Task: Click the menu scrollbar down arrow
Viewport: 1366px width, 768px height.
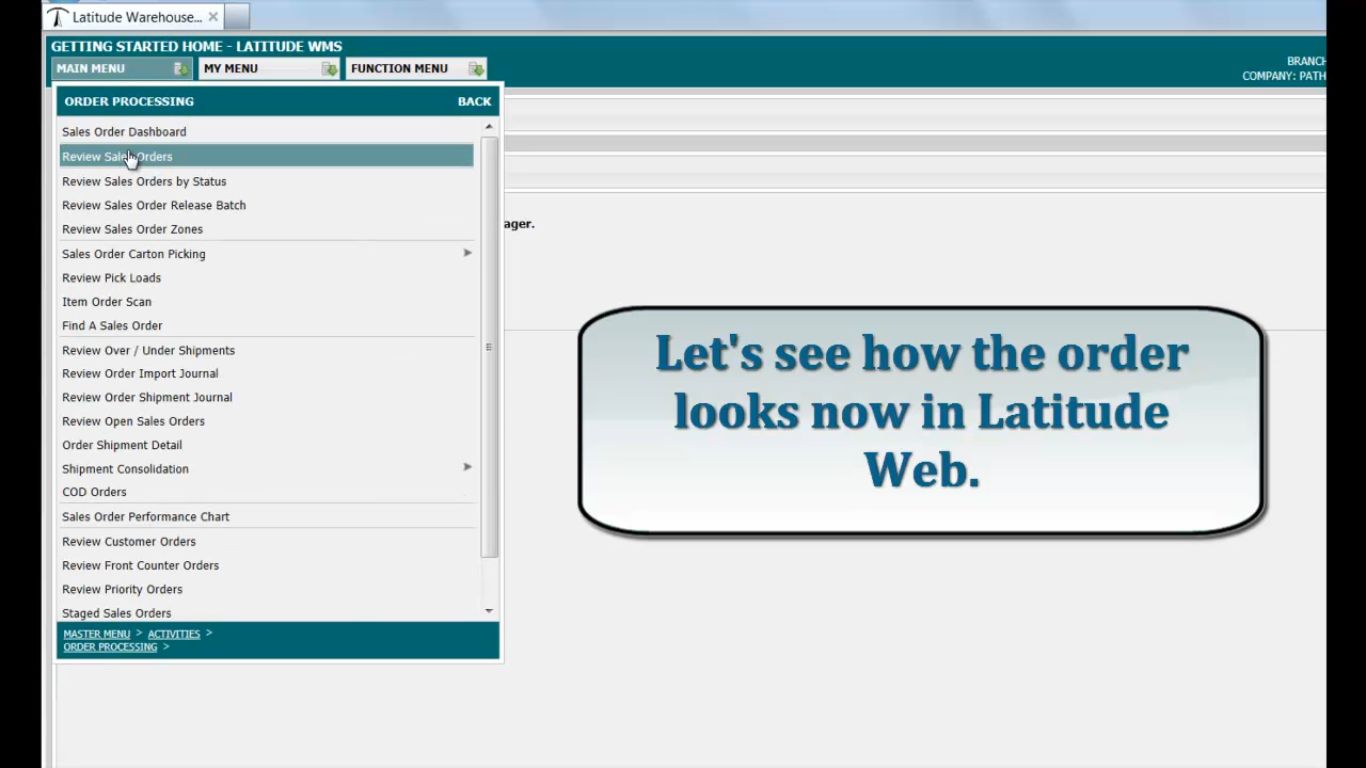Action: [489, 611]
